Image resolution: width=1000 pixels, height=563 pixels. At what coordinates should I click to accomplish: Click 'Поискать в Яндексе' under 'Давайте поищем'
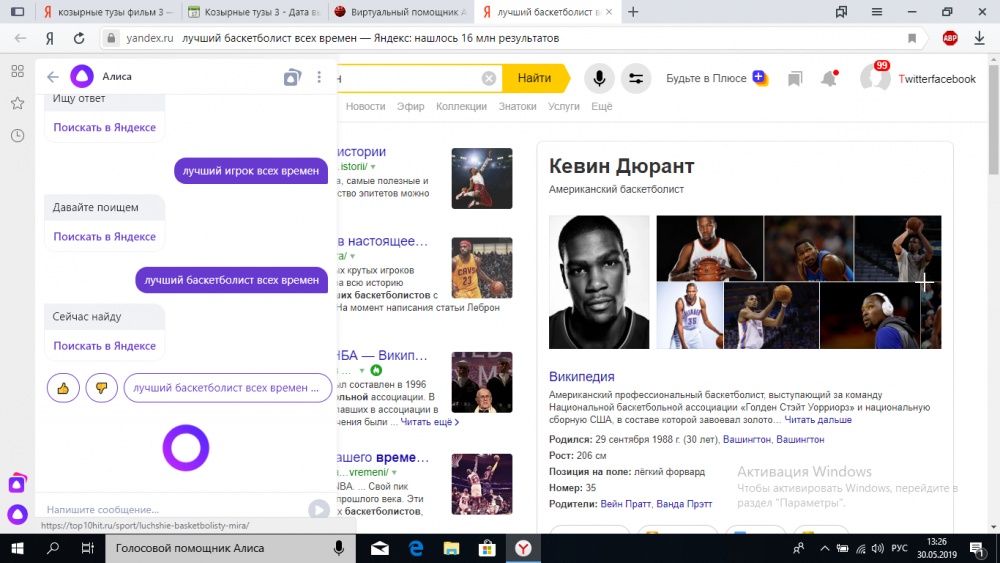pyautogui.click(x=105, y=237)
